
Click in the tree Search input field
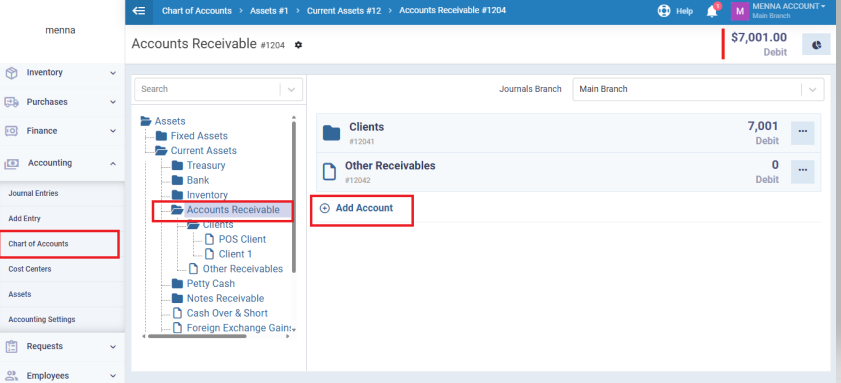tap(207, 90)
